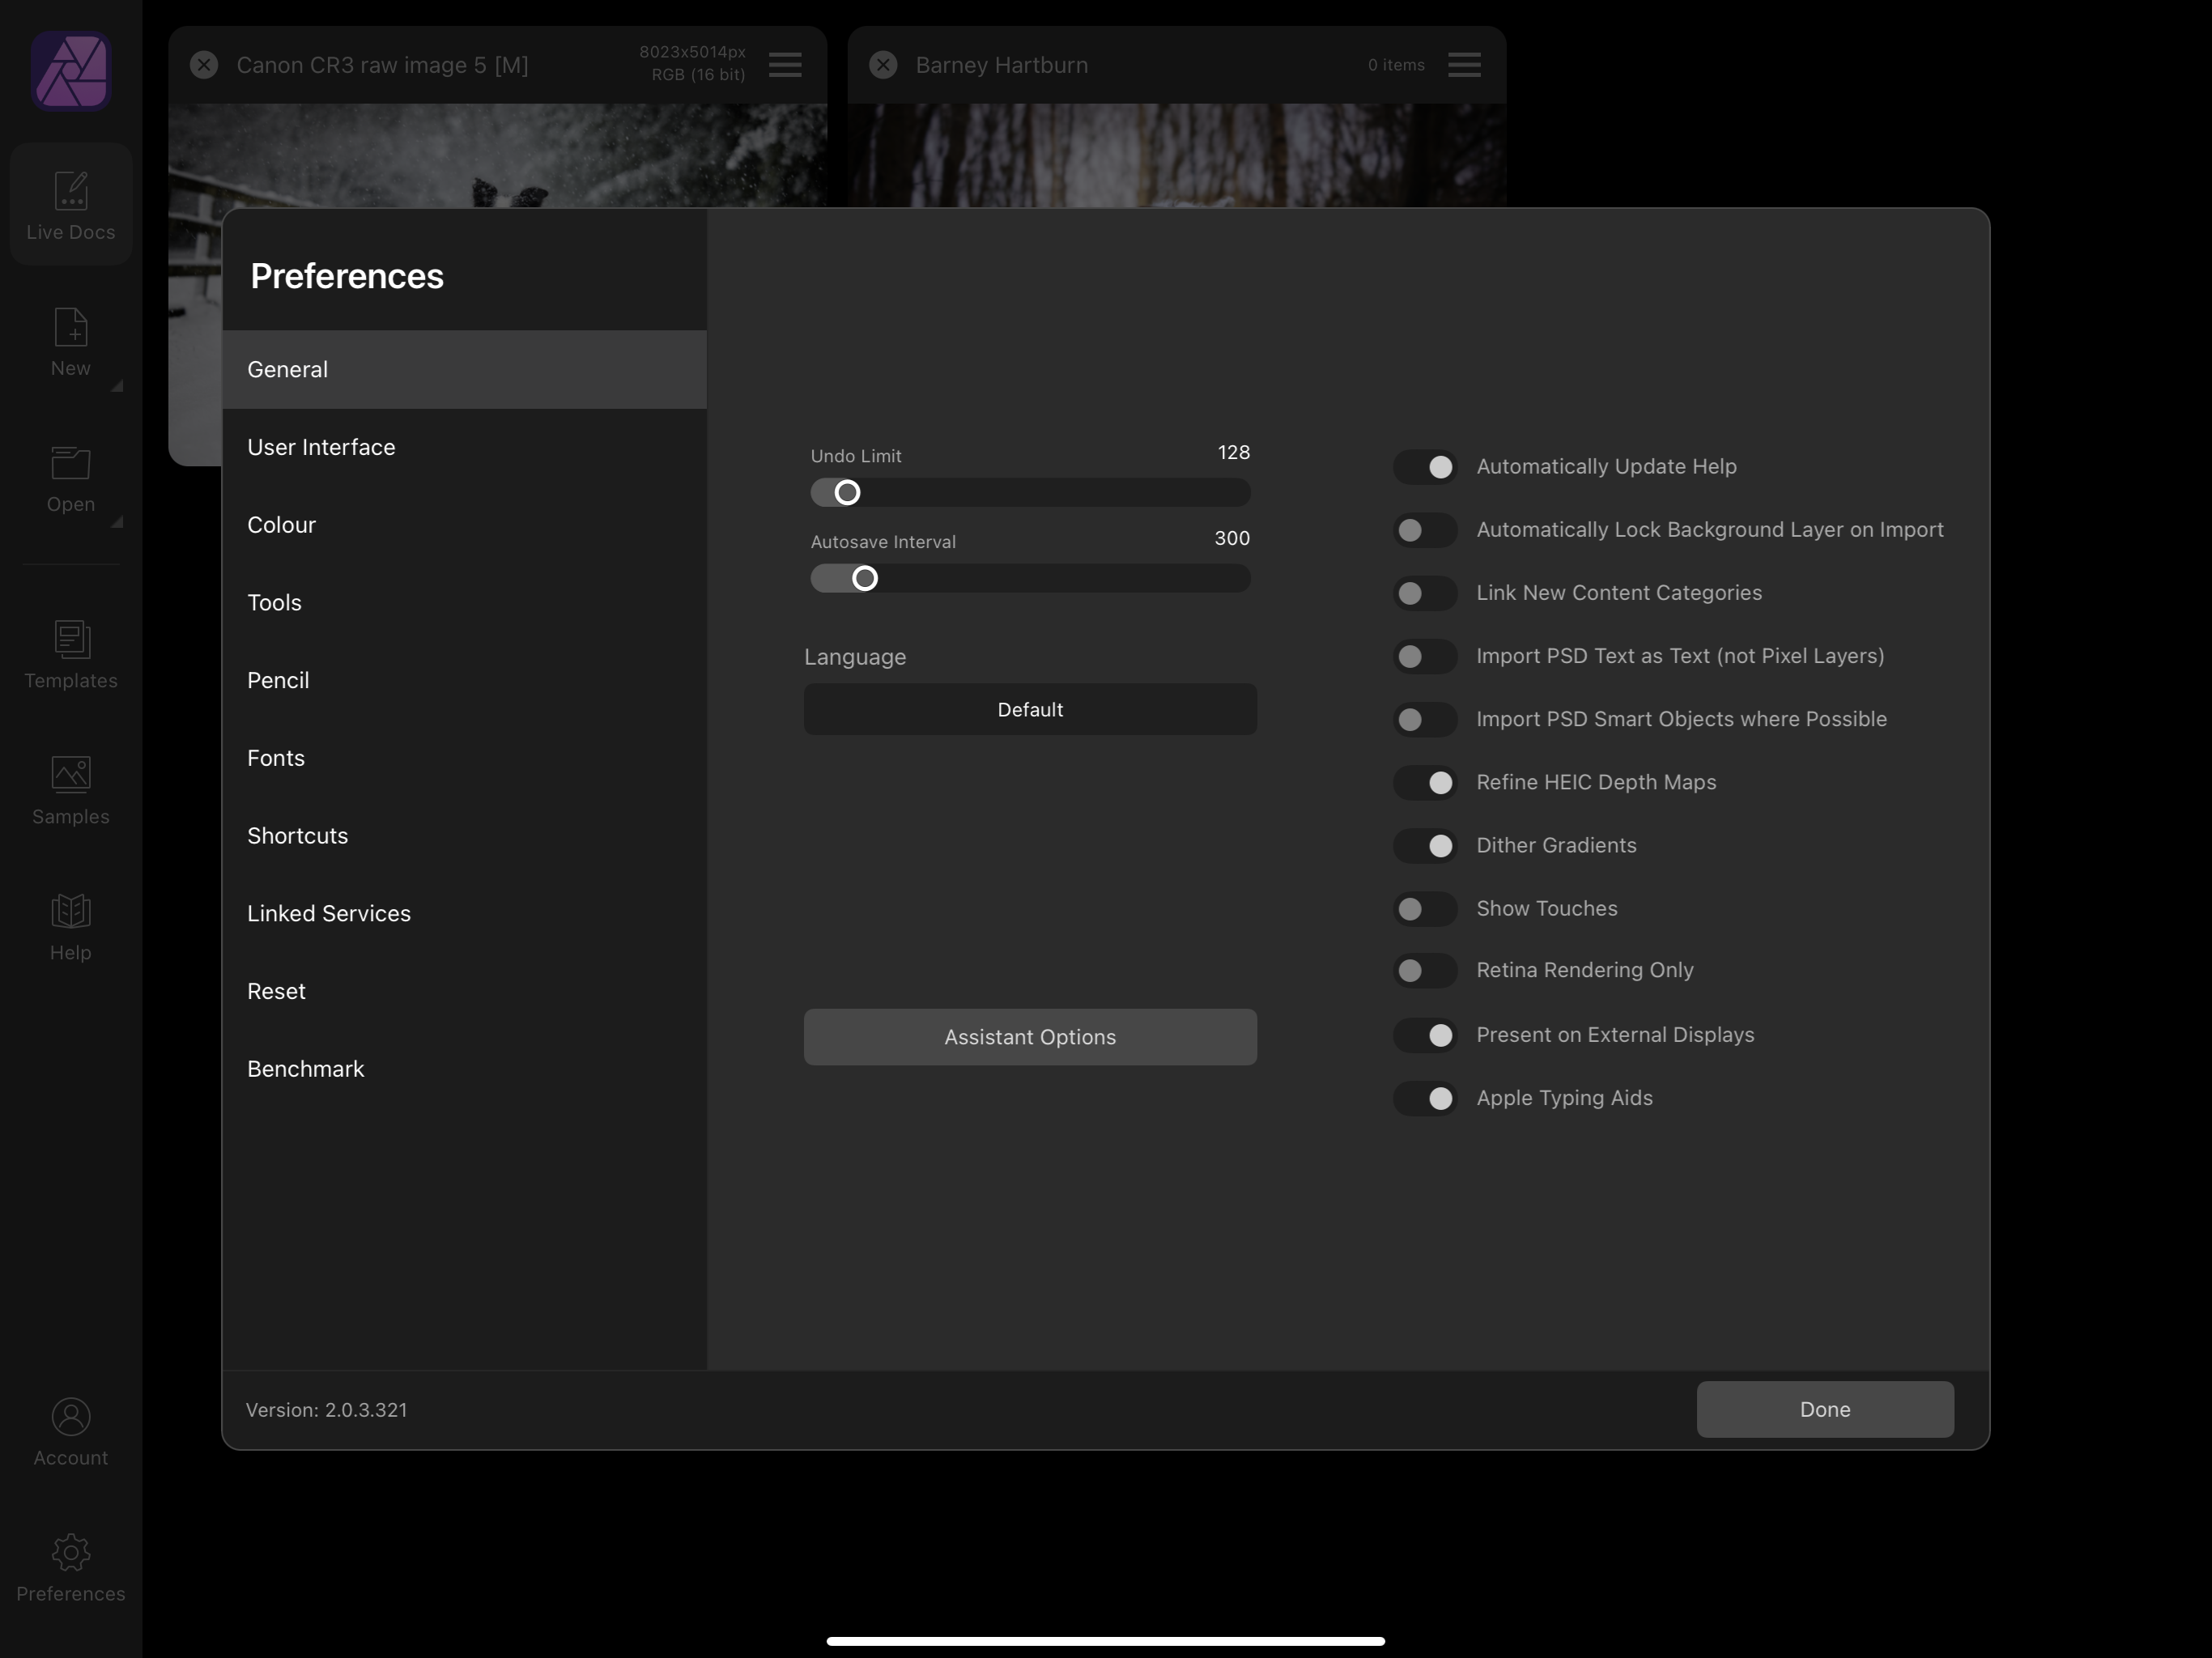This screenshot has height=1658, width=2212.
Task: Open the Tools preferences
Action: 464,602
